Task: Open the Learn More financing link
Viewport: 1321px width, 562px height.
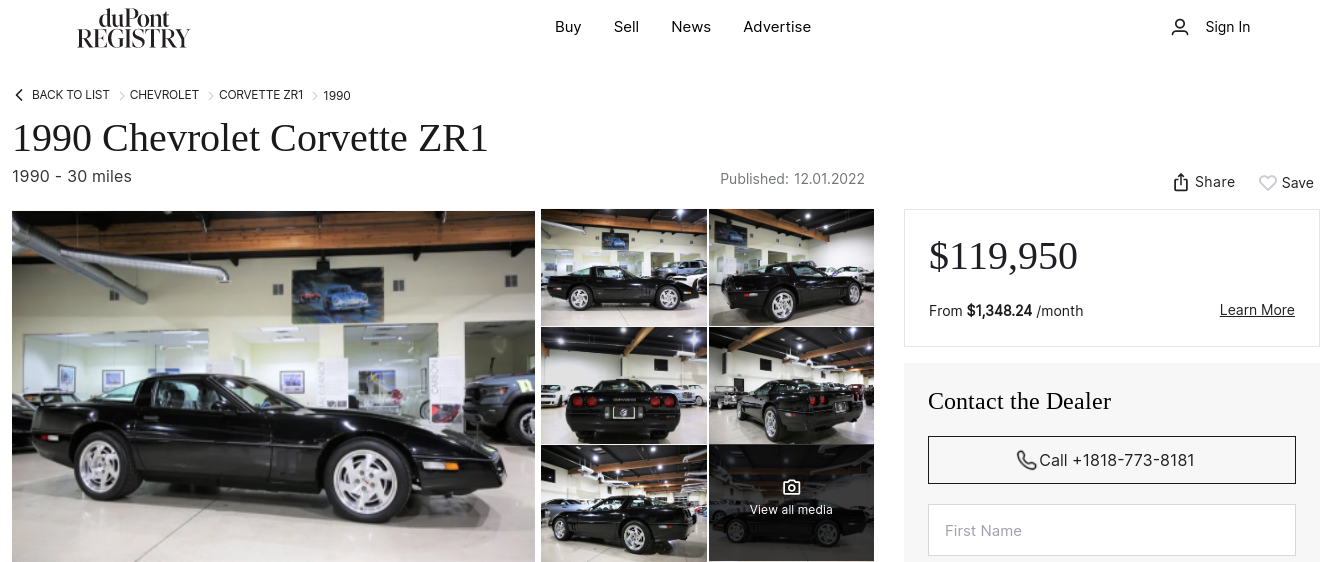Action: 1257,310
